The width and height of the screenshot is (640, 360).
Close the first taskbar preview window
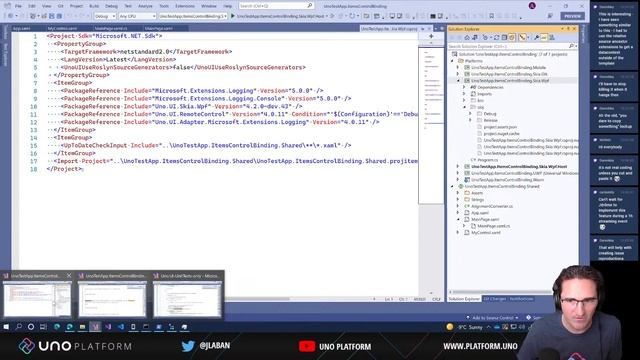(x=69, y=276)
